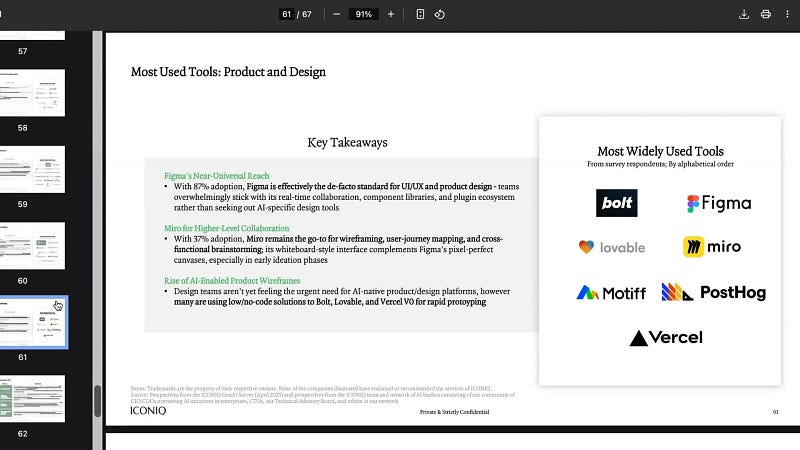Zoom in with the plus button

point(391,14)
